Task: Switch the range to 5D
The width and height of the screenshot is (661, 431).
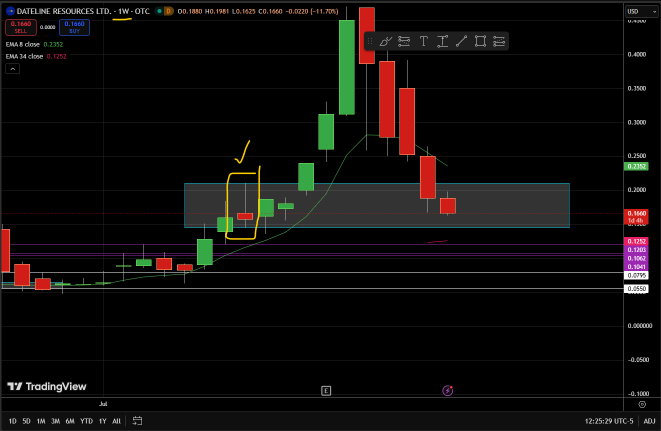Action: point(27,421)
